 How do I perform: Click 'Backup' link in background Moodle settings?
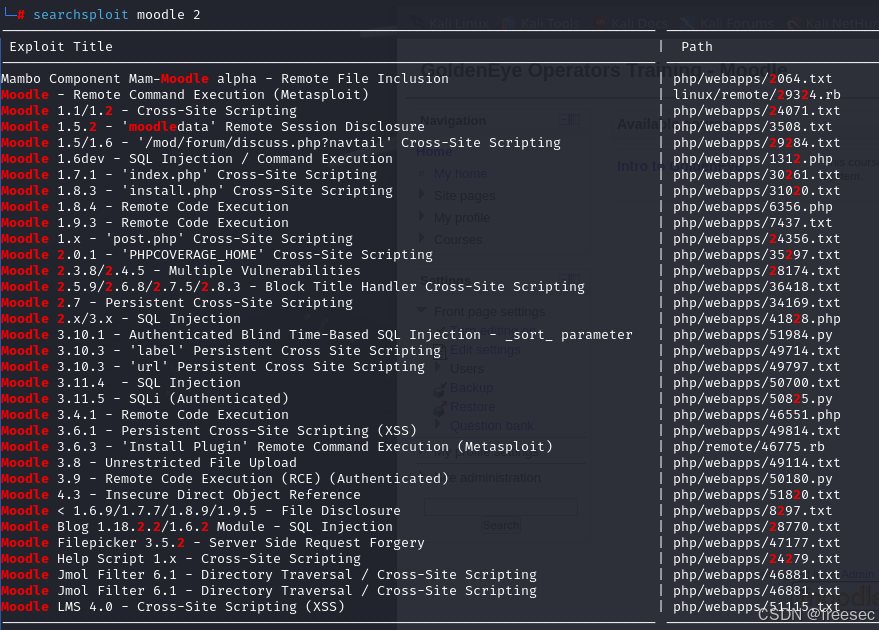pos(471,387)
